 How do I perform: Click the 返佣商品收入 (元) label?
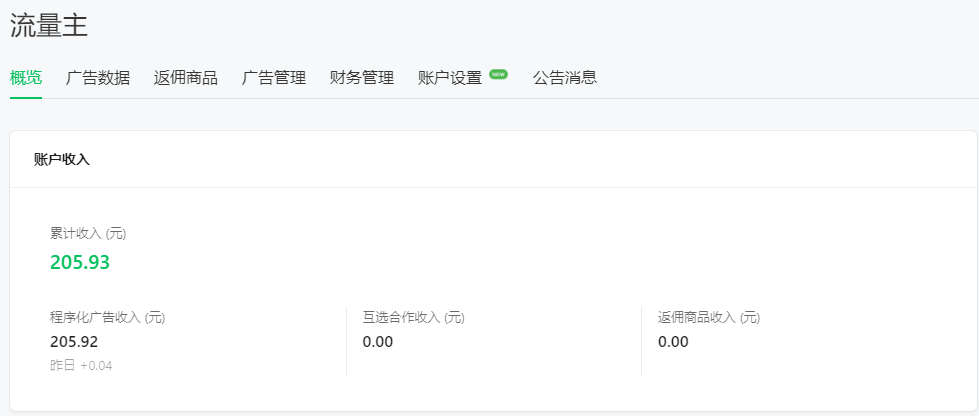point(709,317)
